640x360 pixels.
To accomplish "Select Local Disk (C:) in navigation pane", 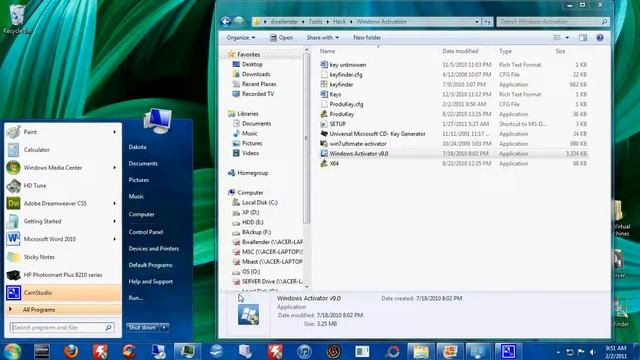I will 260,202.
